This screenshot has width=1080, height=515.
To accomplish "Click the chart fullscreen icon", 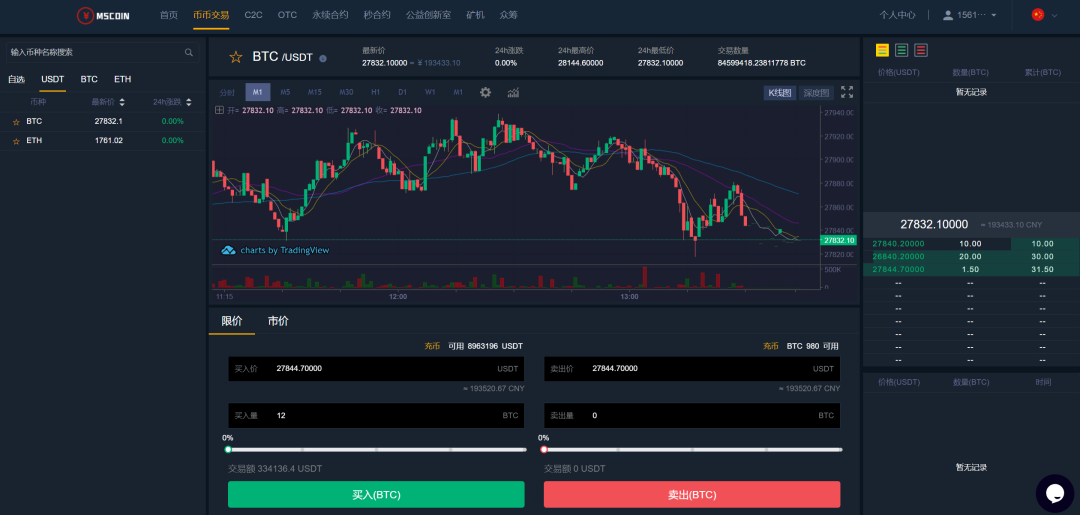I will (847, 92).
